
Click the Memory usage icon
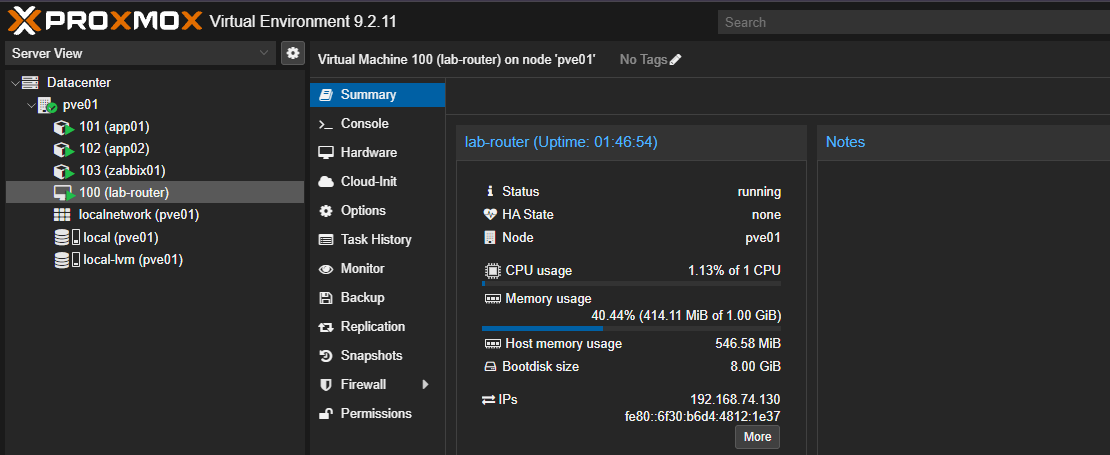[x=492, y=299]
